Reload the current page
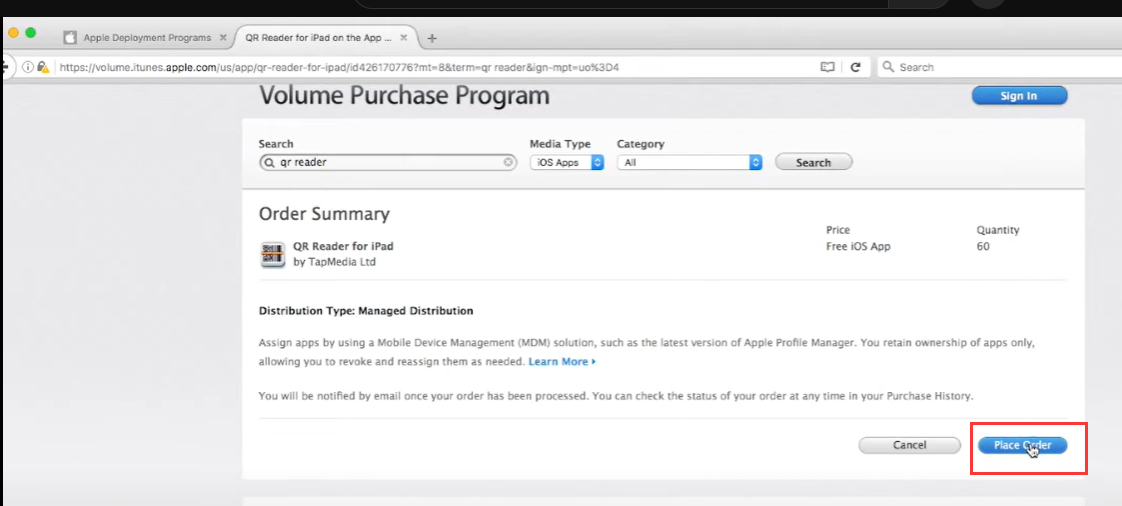 click(x=854, y=67)
